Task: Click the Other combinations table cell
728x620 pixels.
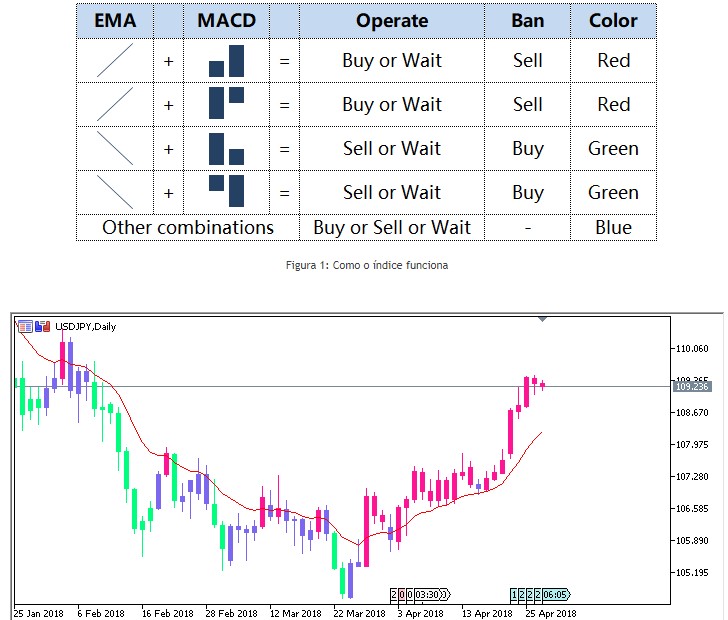Action: [x=188, y=227]
